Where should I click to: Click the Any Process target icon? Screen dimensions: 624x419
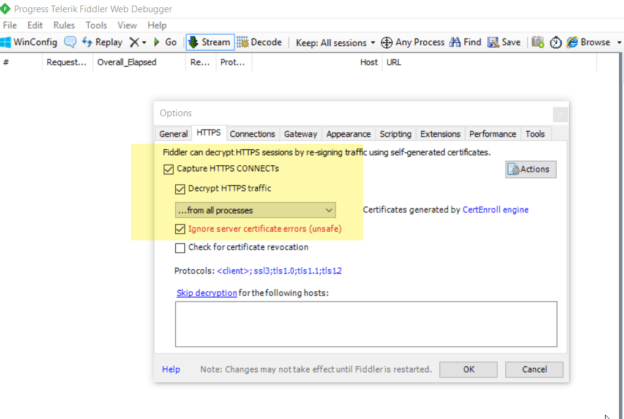(x=386, y=43)
